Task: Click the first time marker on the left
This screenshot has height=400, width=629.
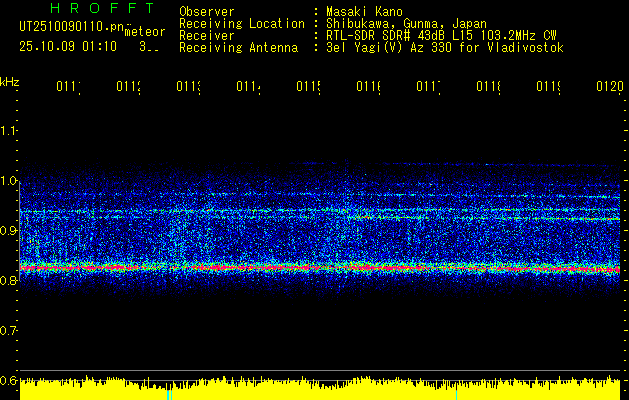Action: point(68,88)
